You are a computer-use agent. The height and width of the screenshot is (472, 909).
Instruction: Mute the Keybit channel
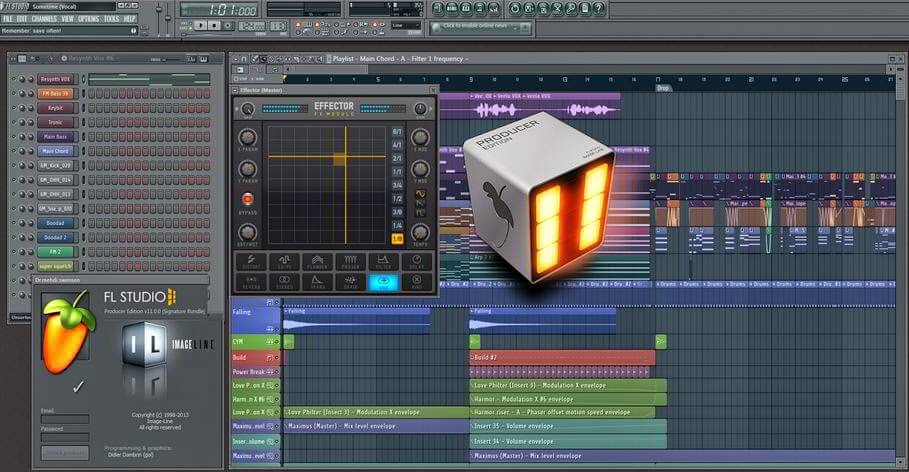click(x=15, y=108)
